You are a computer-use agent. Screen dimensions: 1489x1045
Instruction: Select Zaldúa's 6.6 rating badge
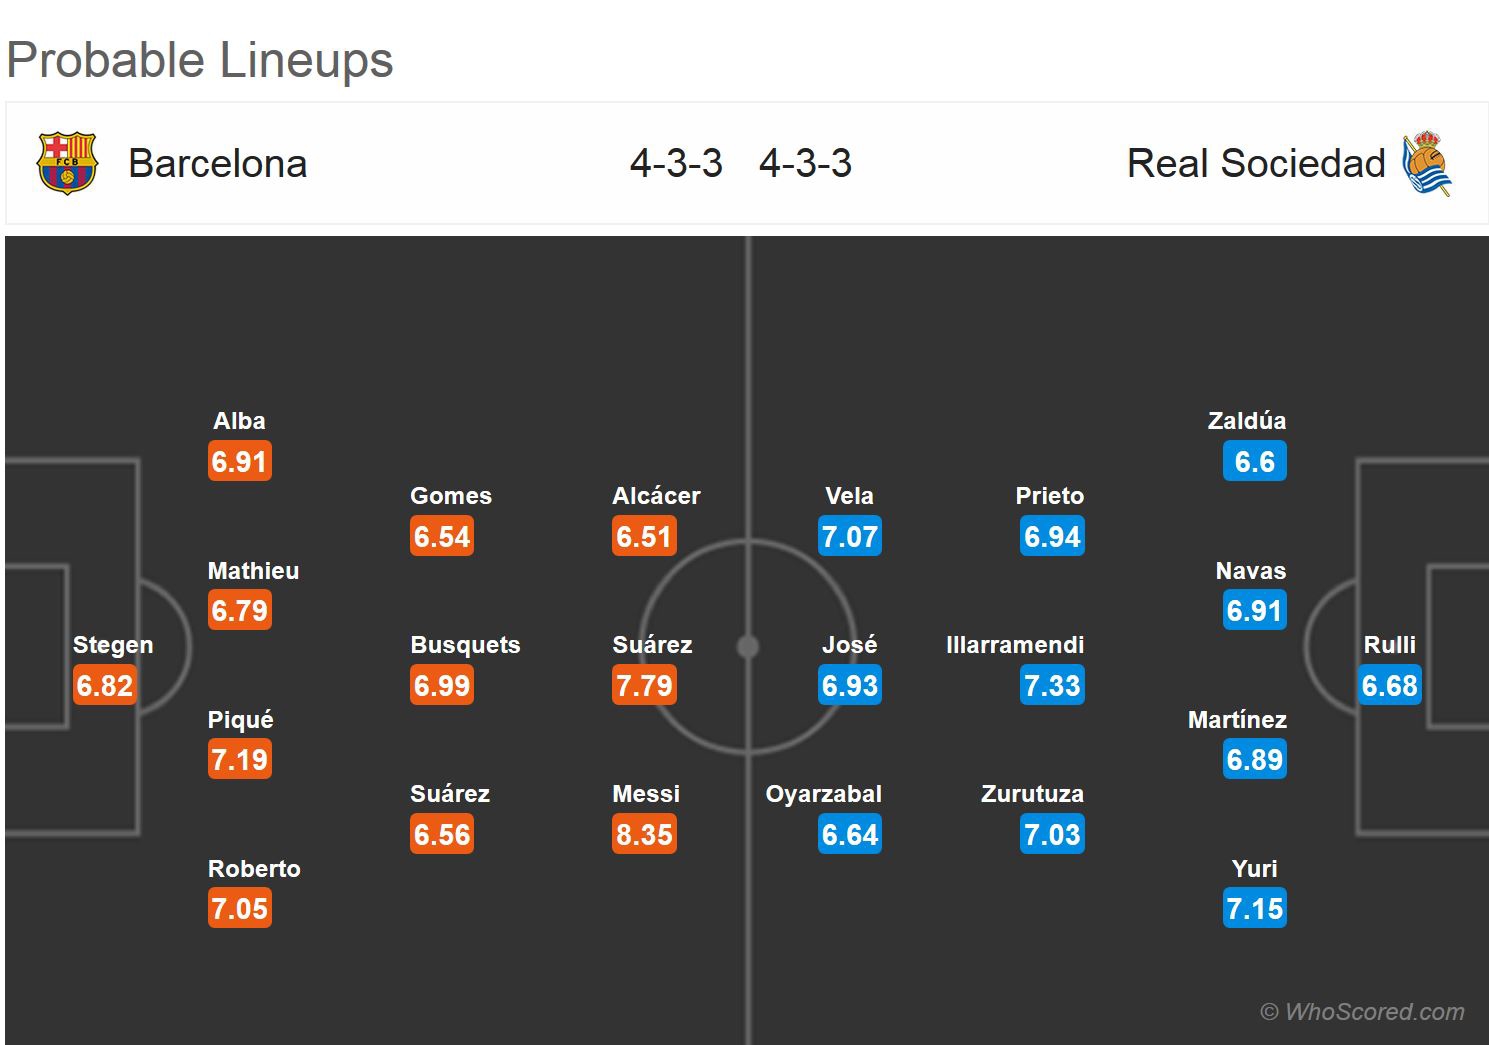1255,462
